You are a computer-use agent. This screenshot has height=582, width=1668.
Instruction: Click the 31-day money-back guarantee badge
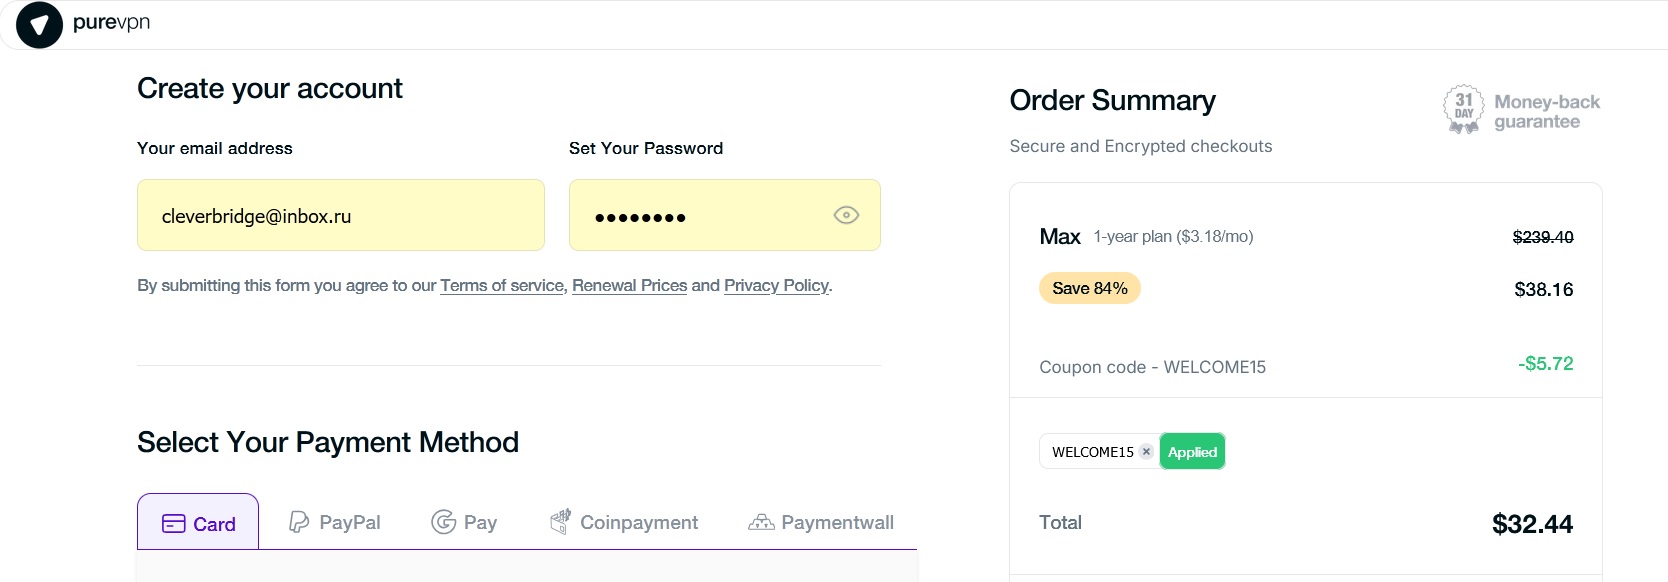pyautogui.click(x=1463, y=109)
